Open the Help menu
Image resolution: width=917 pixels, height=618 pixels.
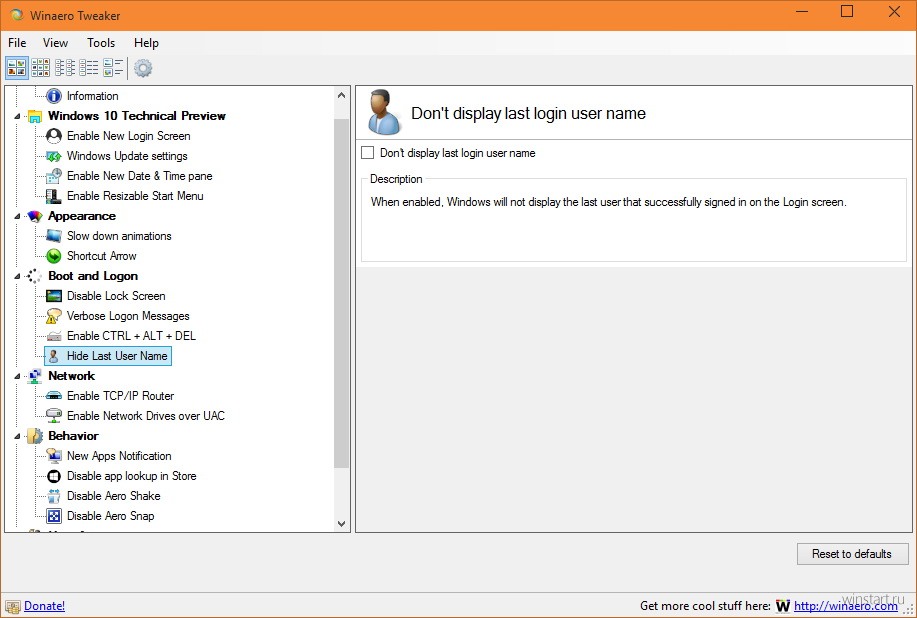pyautogui.click(x=146, y=43)
